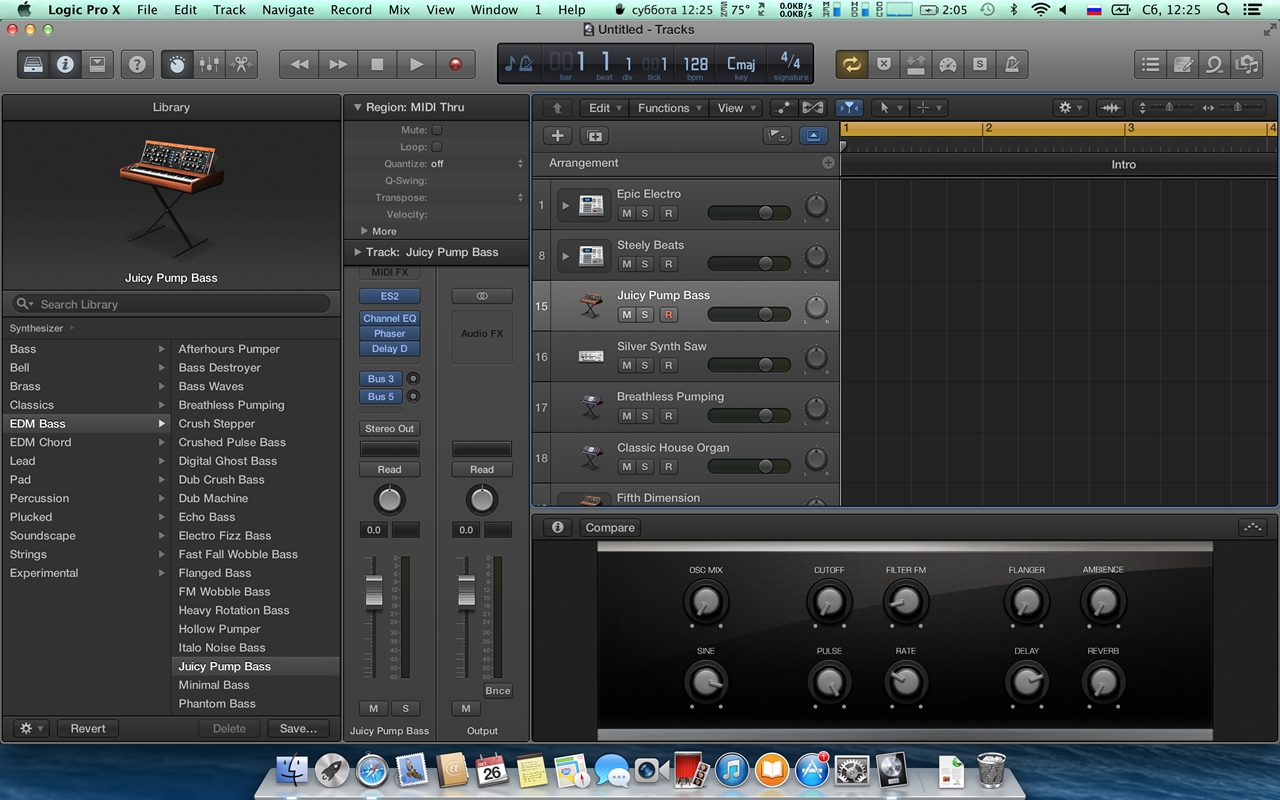Open the File menu
Viewport: 1280px width, 800px height.
pyautogui.click(x=147, y=10)
